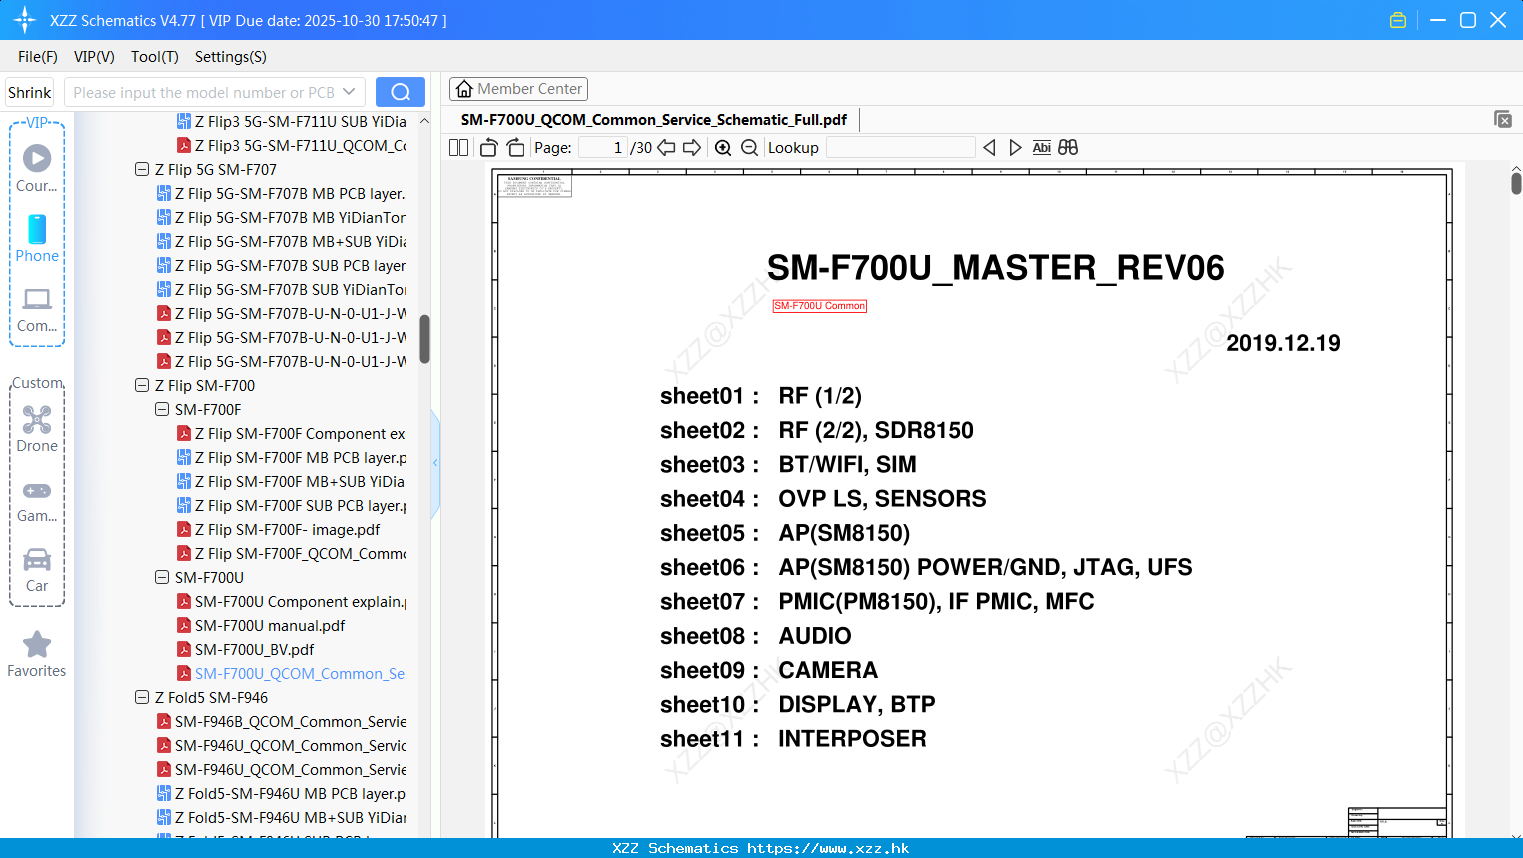
Task: Toggle two-page view layout icon
Action: (459, 147)
